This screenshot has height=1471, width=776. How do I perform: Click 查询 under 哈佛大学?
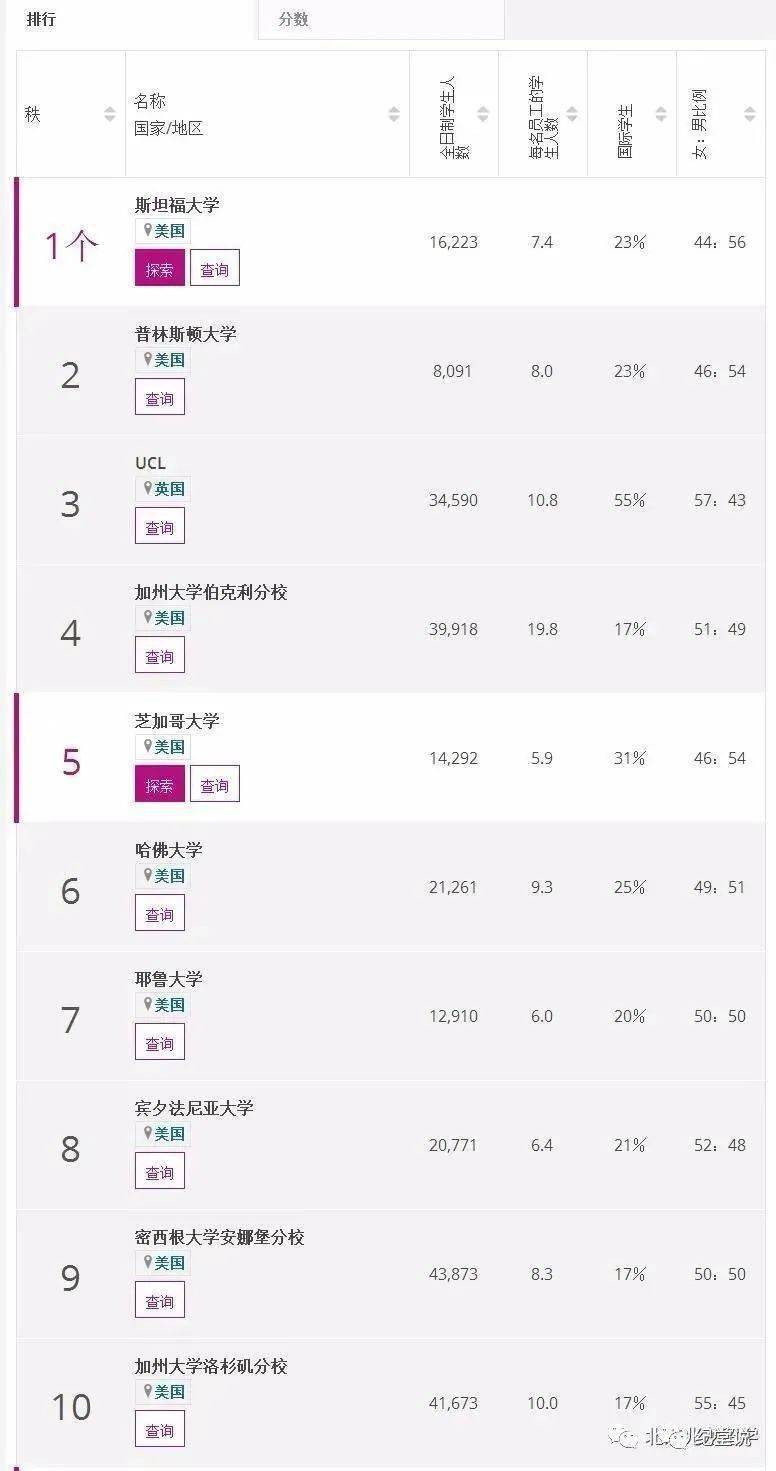tap(160, 914)
